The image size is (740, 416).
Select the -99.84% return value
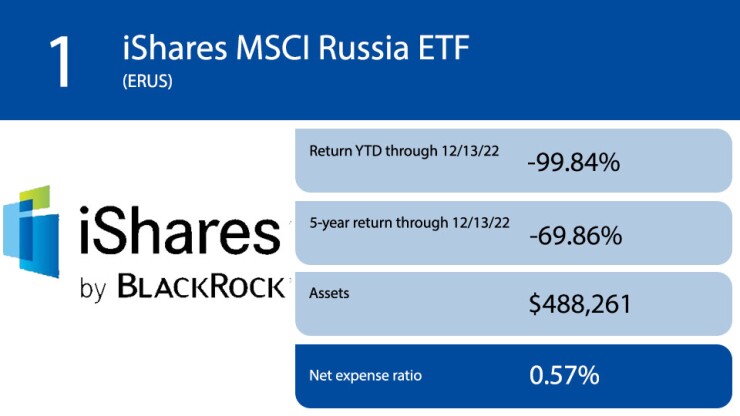click(x=573, y=163)
